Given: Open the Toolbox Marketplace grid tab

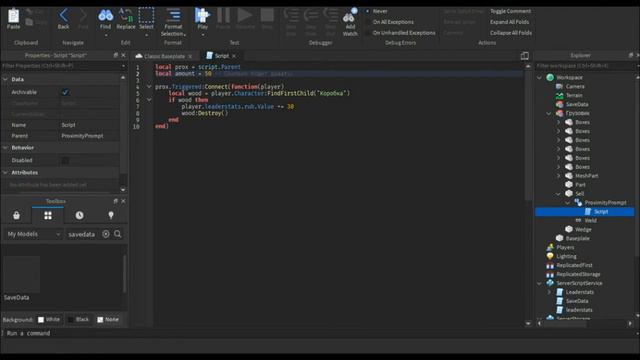Looking at the screenshot, I should point(48,215).
